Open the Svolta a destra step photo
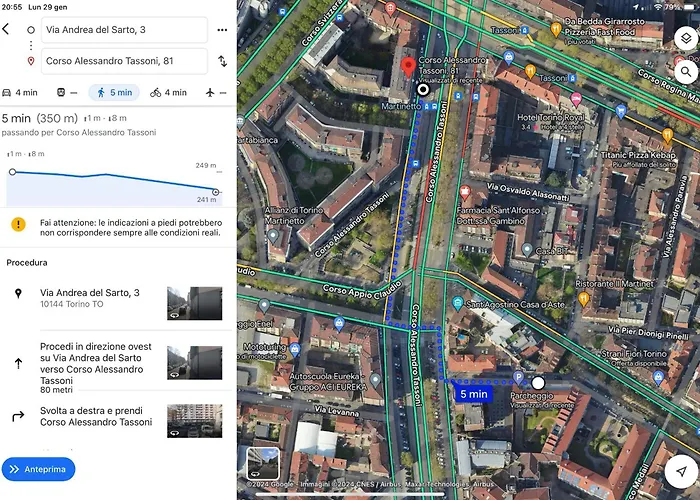 pos(195,421)
